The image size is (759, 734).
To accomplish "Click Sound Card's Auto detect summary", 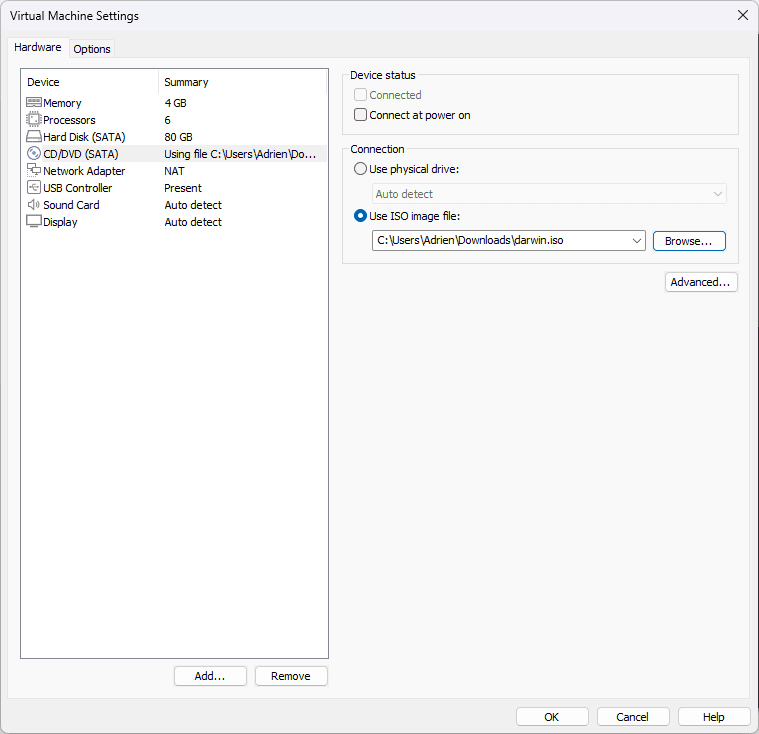I will (x=193, y=205).
